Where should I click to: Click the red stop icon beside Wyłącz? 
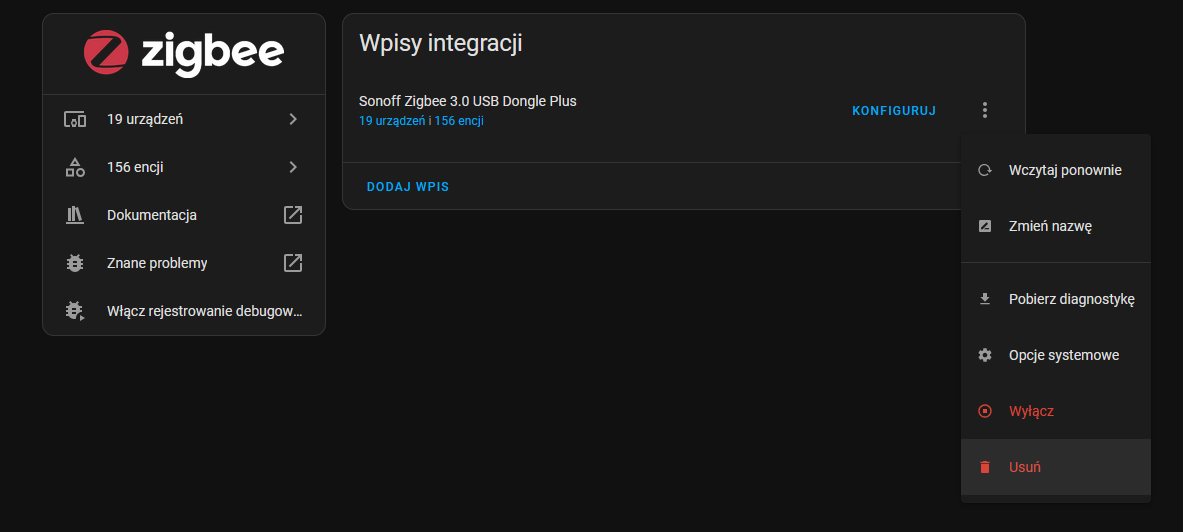point(984,411)
